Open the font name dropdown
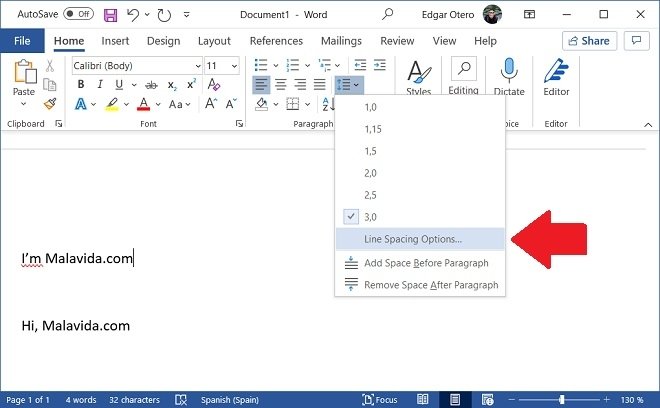Screen dimensions: 660x408 (198, 66)
